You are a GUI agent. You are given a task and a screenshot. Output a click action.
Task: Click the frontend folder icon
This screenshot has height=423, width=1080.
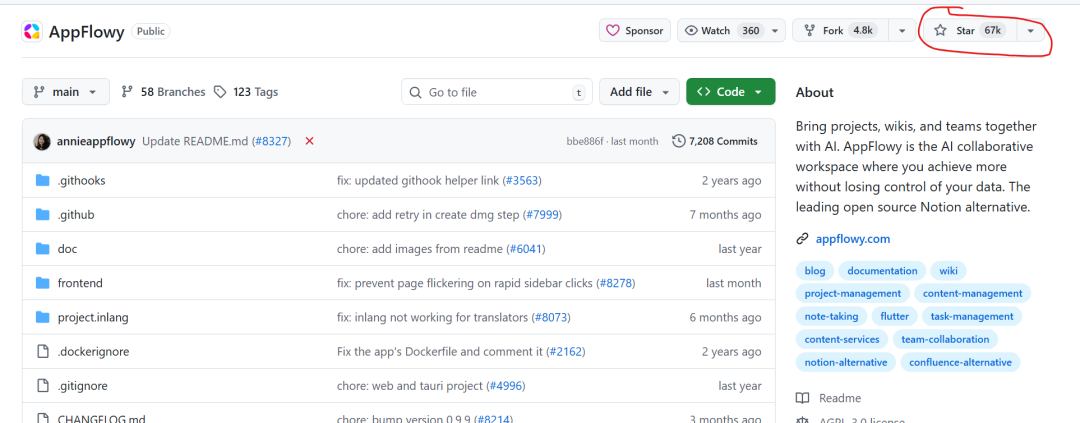click(x=43, y=283)
